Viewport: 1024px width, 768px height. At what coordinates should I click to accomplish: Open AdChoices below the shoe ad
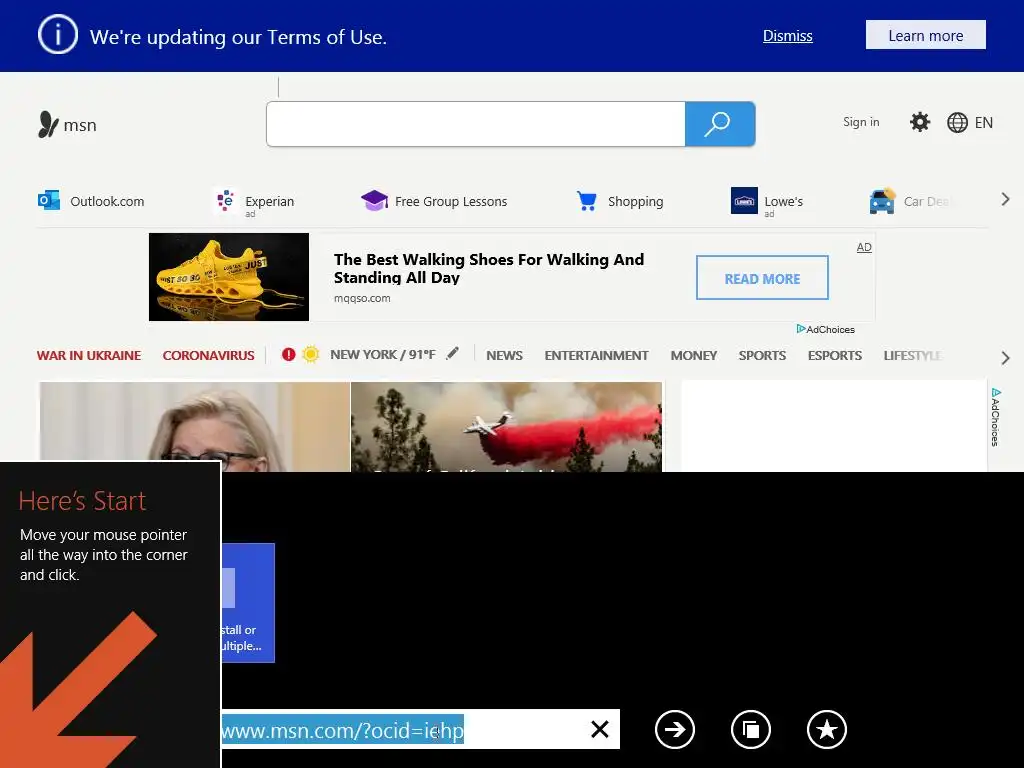pos(825,329)
